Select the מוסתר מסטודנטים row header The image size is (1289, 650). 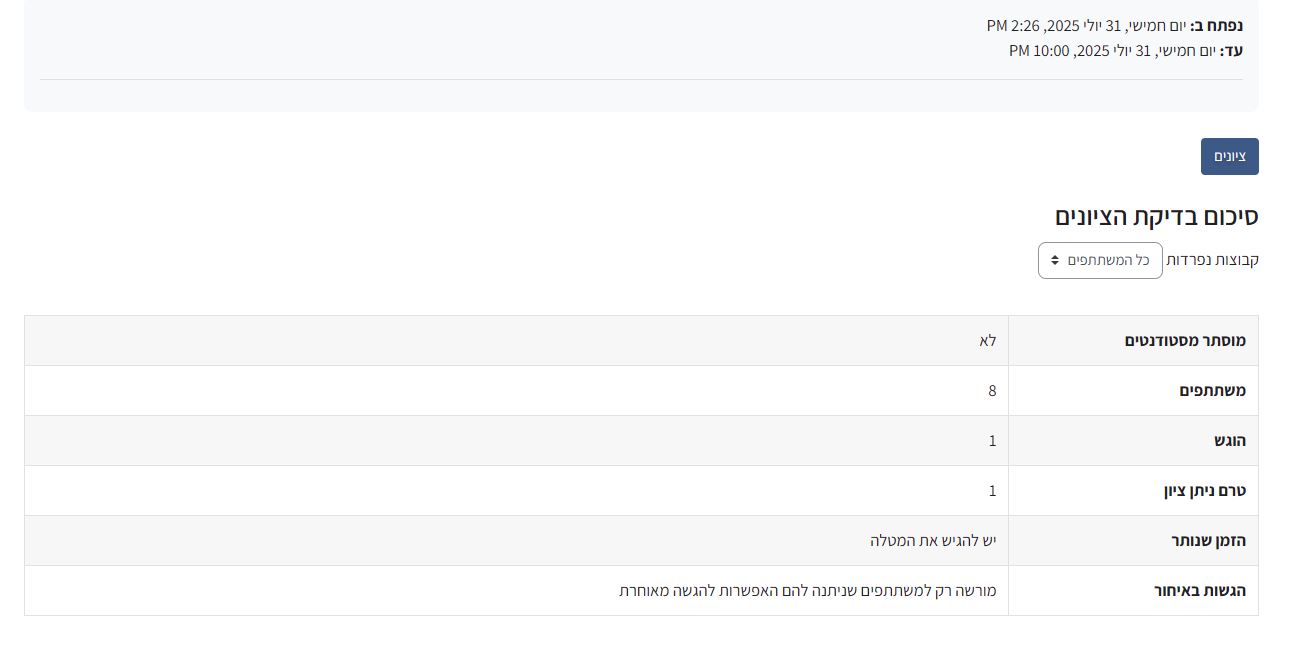coord(1185,341)
